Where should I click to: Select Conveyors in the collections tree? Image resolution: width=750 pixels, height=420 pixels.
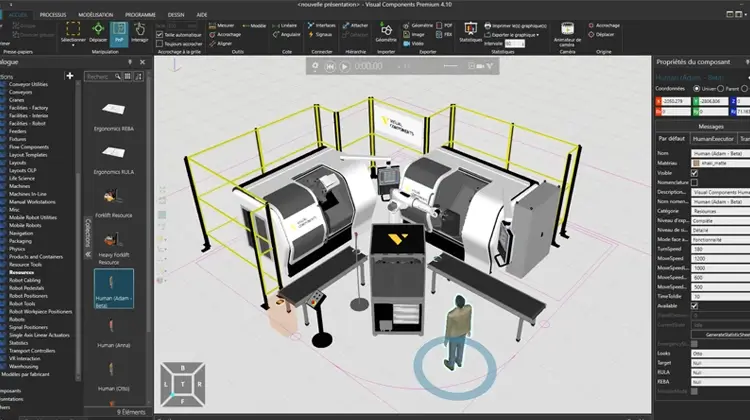coord(21,92)
